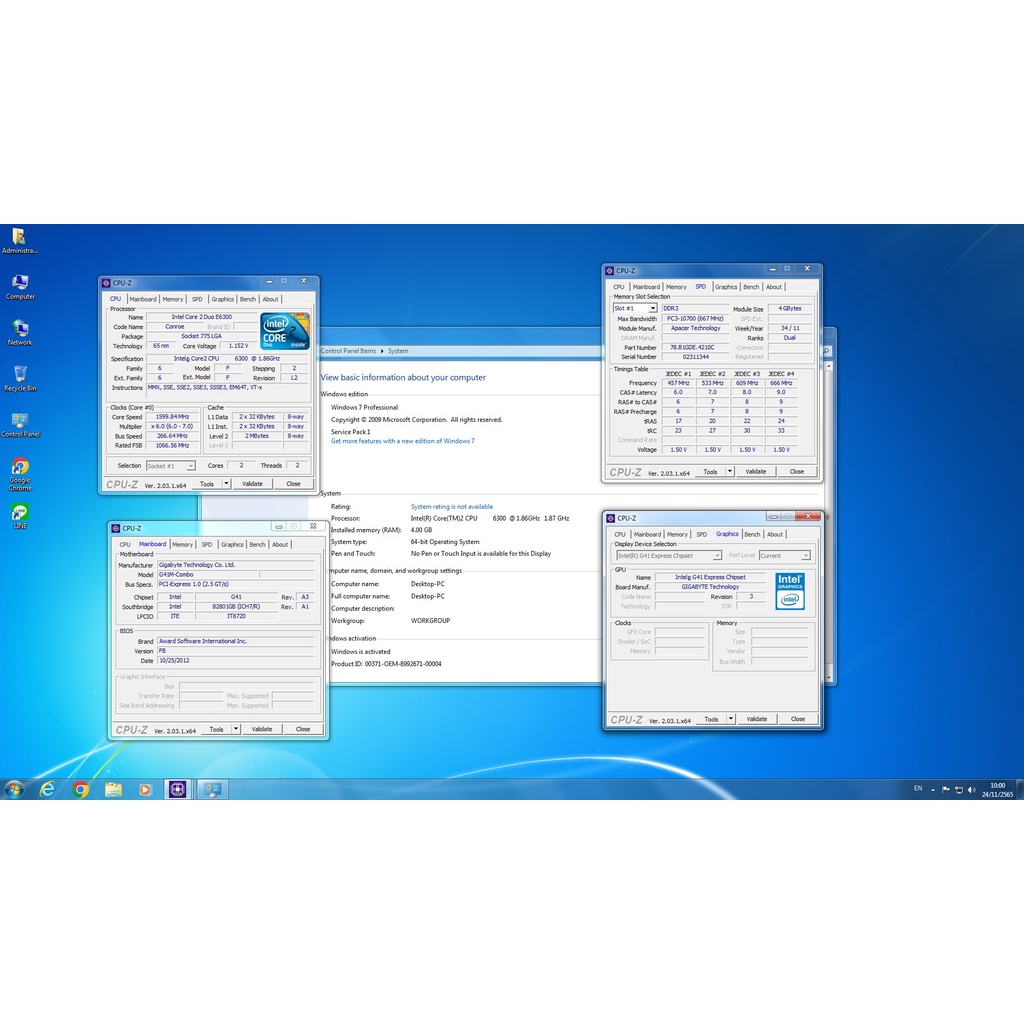The height and width of the screenshot is (1024, 1024).
Task: Open Display Device Selection G41 dropdown
Action: [x=716, y=556]
